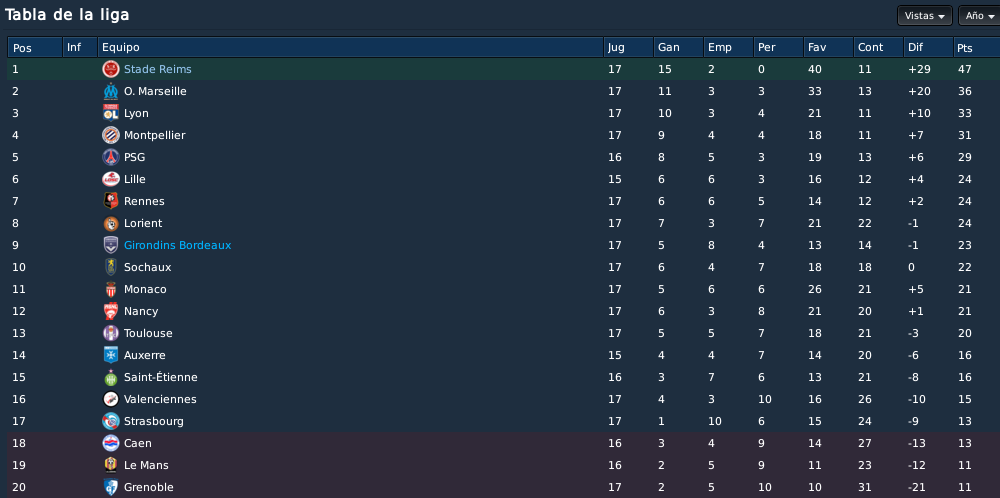Click the Auxerre team logo

pos(111,355)
